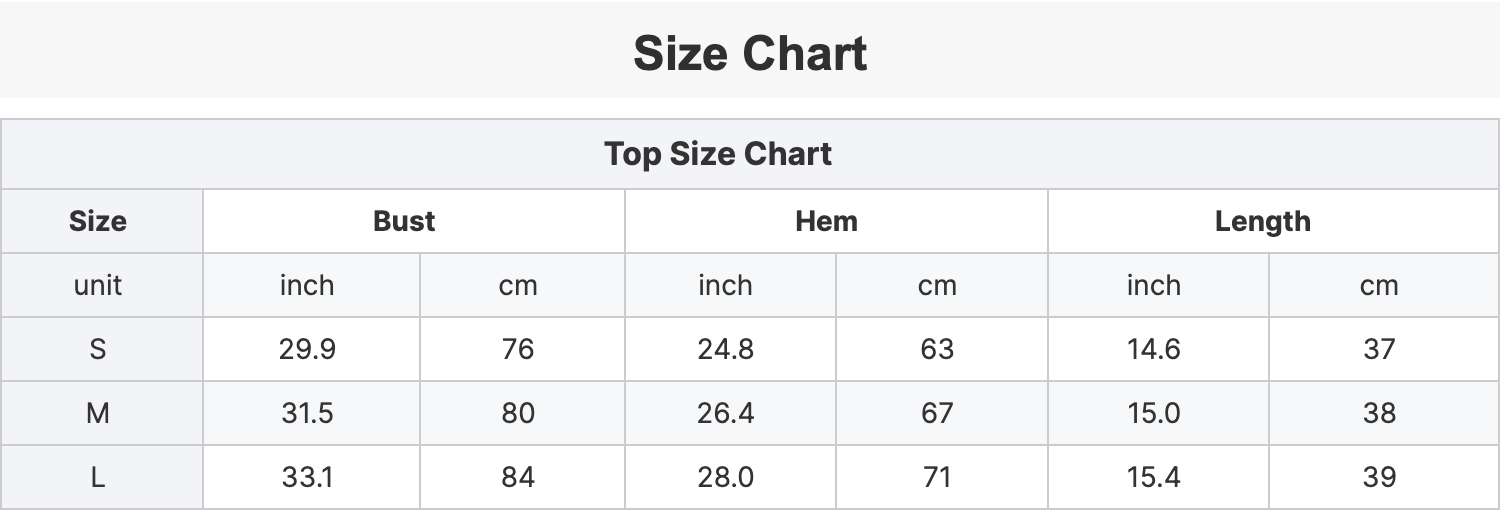The image size is (1512, 510).
Task: Select the S size row label
Action: pos(98,349)
